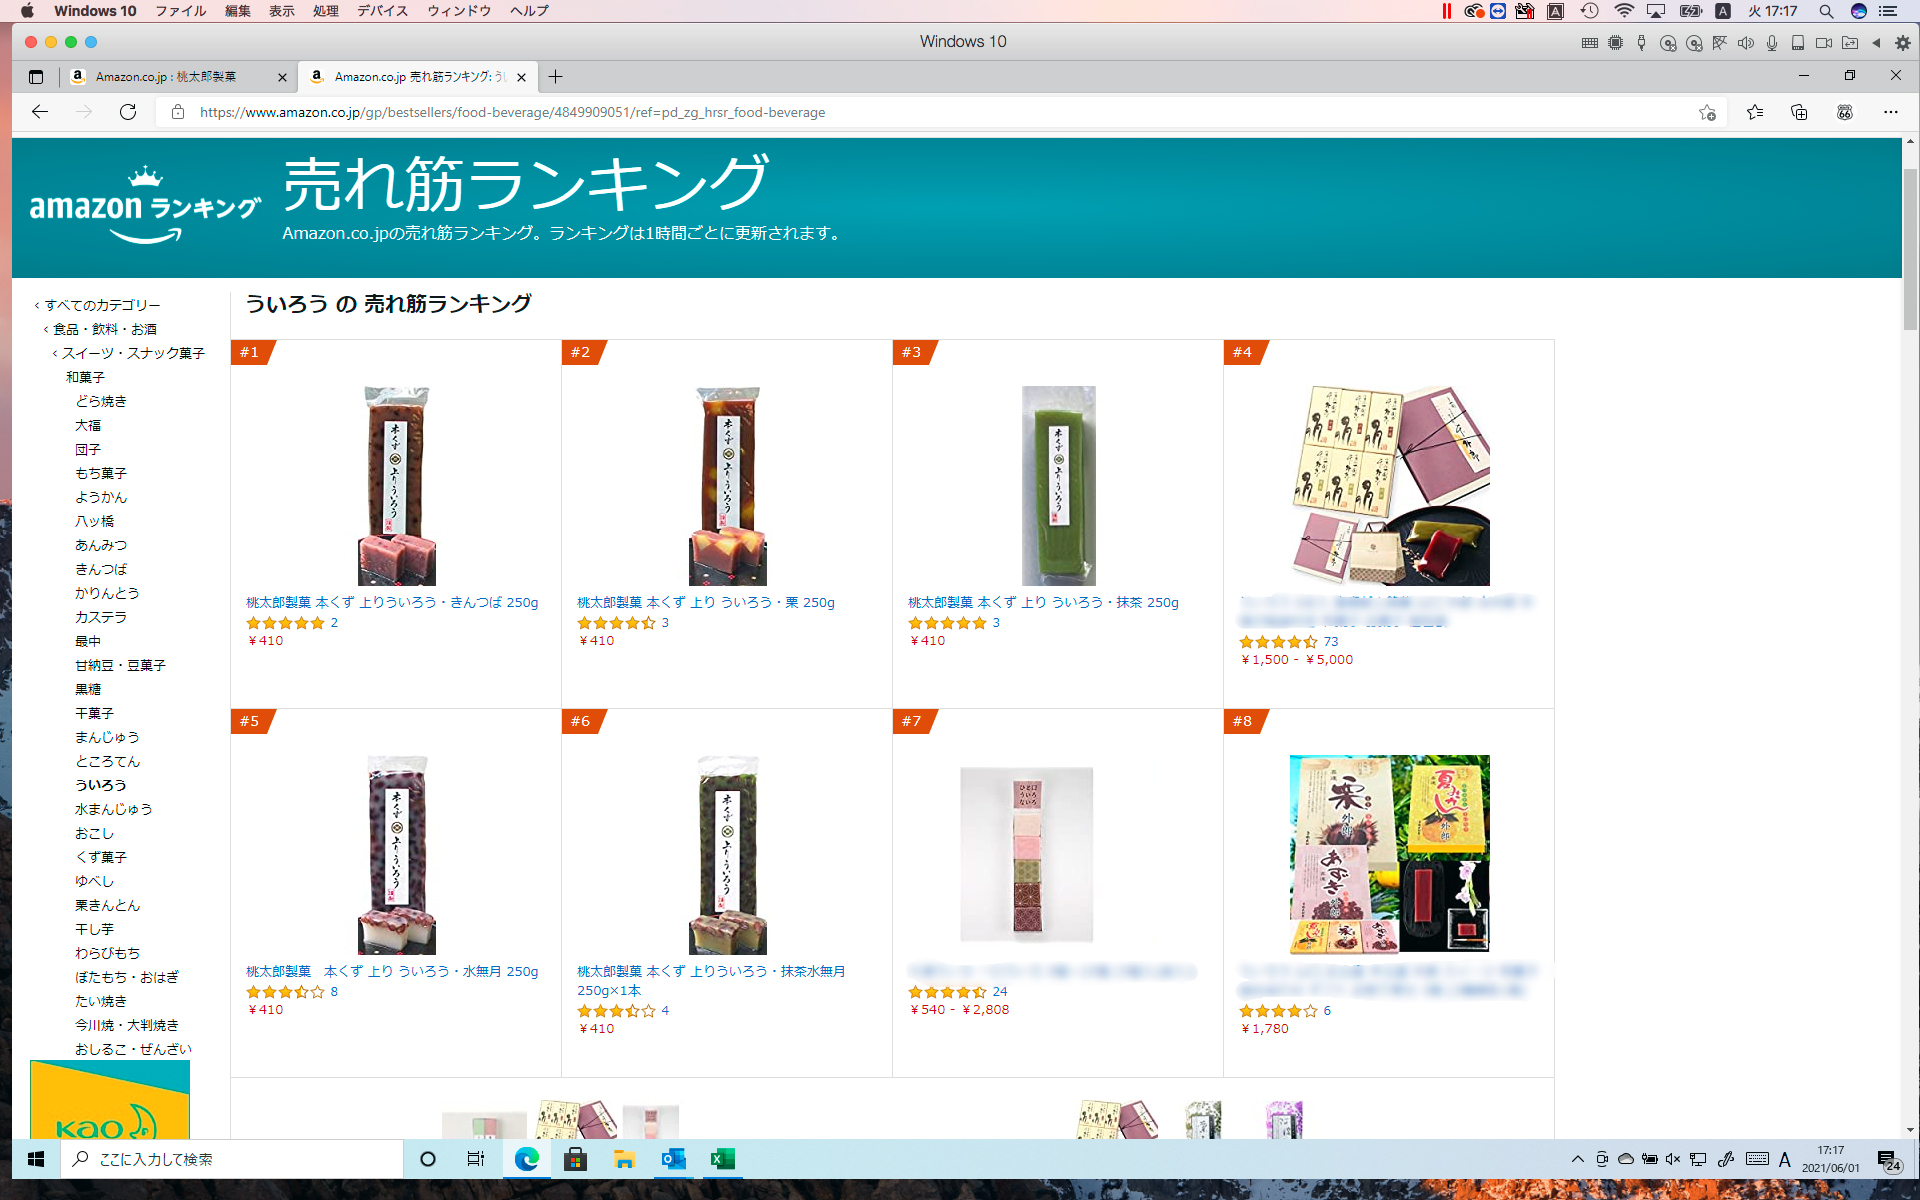
Task: Go back with the browser back arrow
Action: click(40, 112)
